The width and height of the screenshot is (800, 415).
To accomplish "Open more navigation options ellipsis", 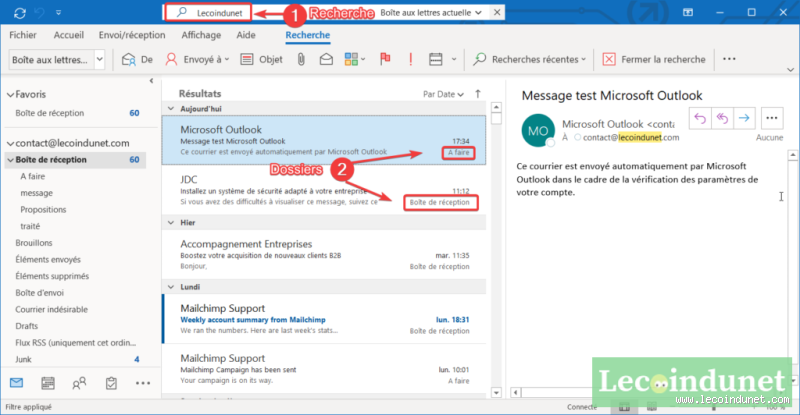I will click(143, 383).
